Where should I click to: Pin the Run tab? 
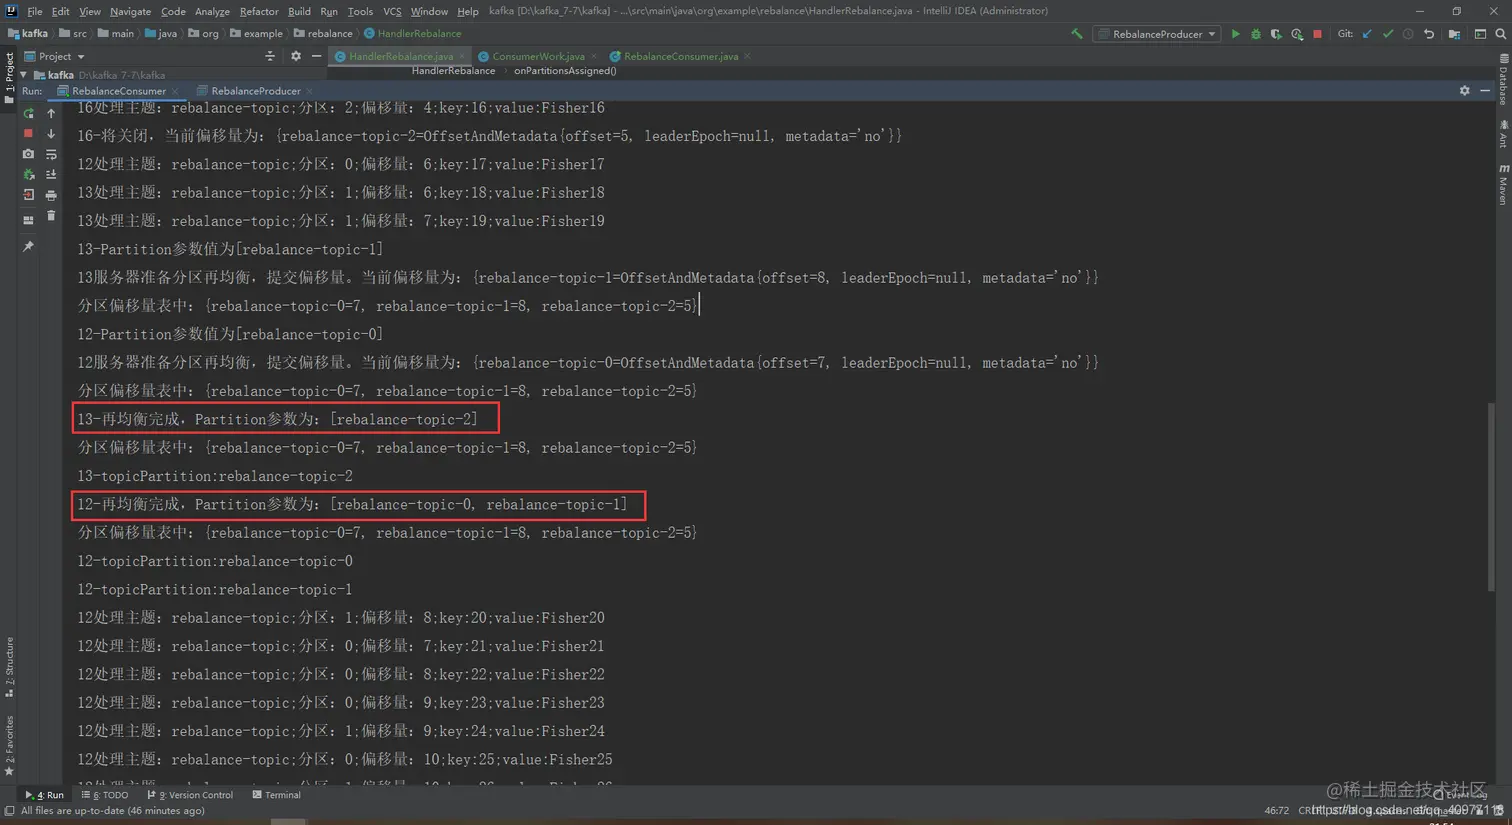[x=28, y=246]
